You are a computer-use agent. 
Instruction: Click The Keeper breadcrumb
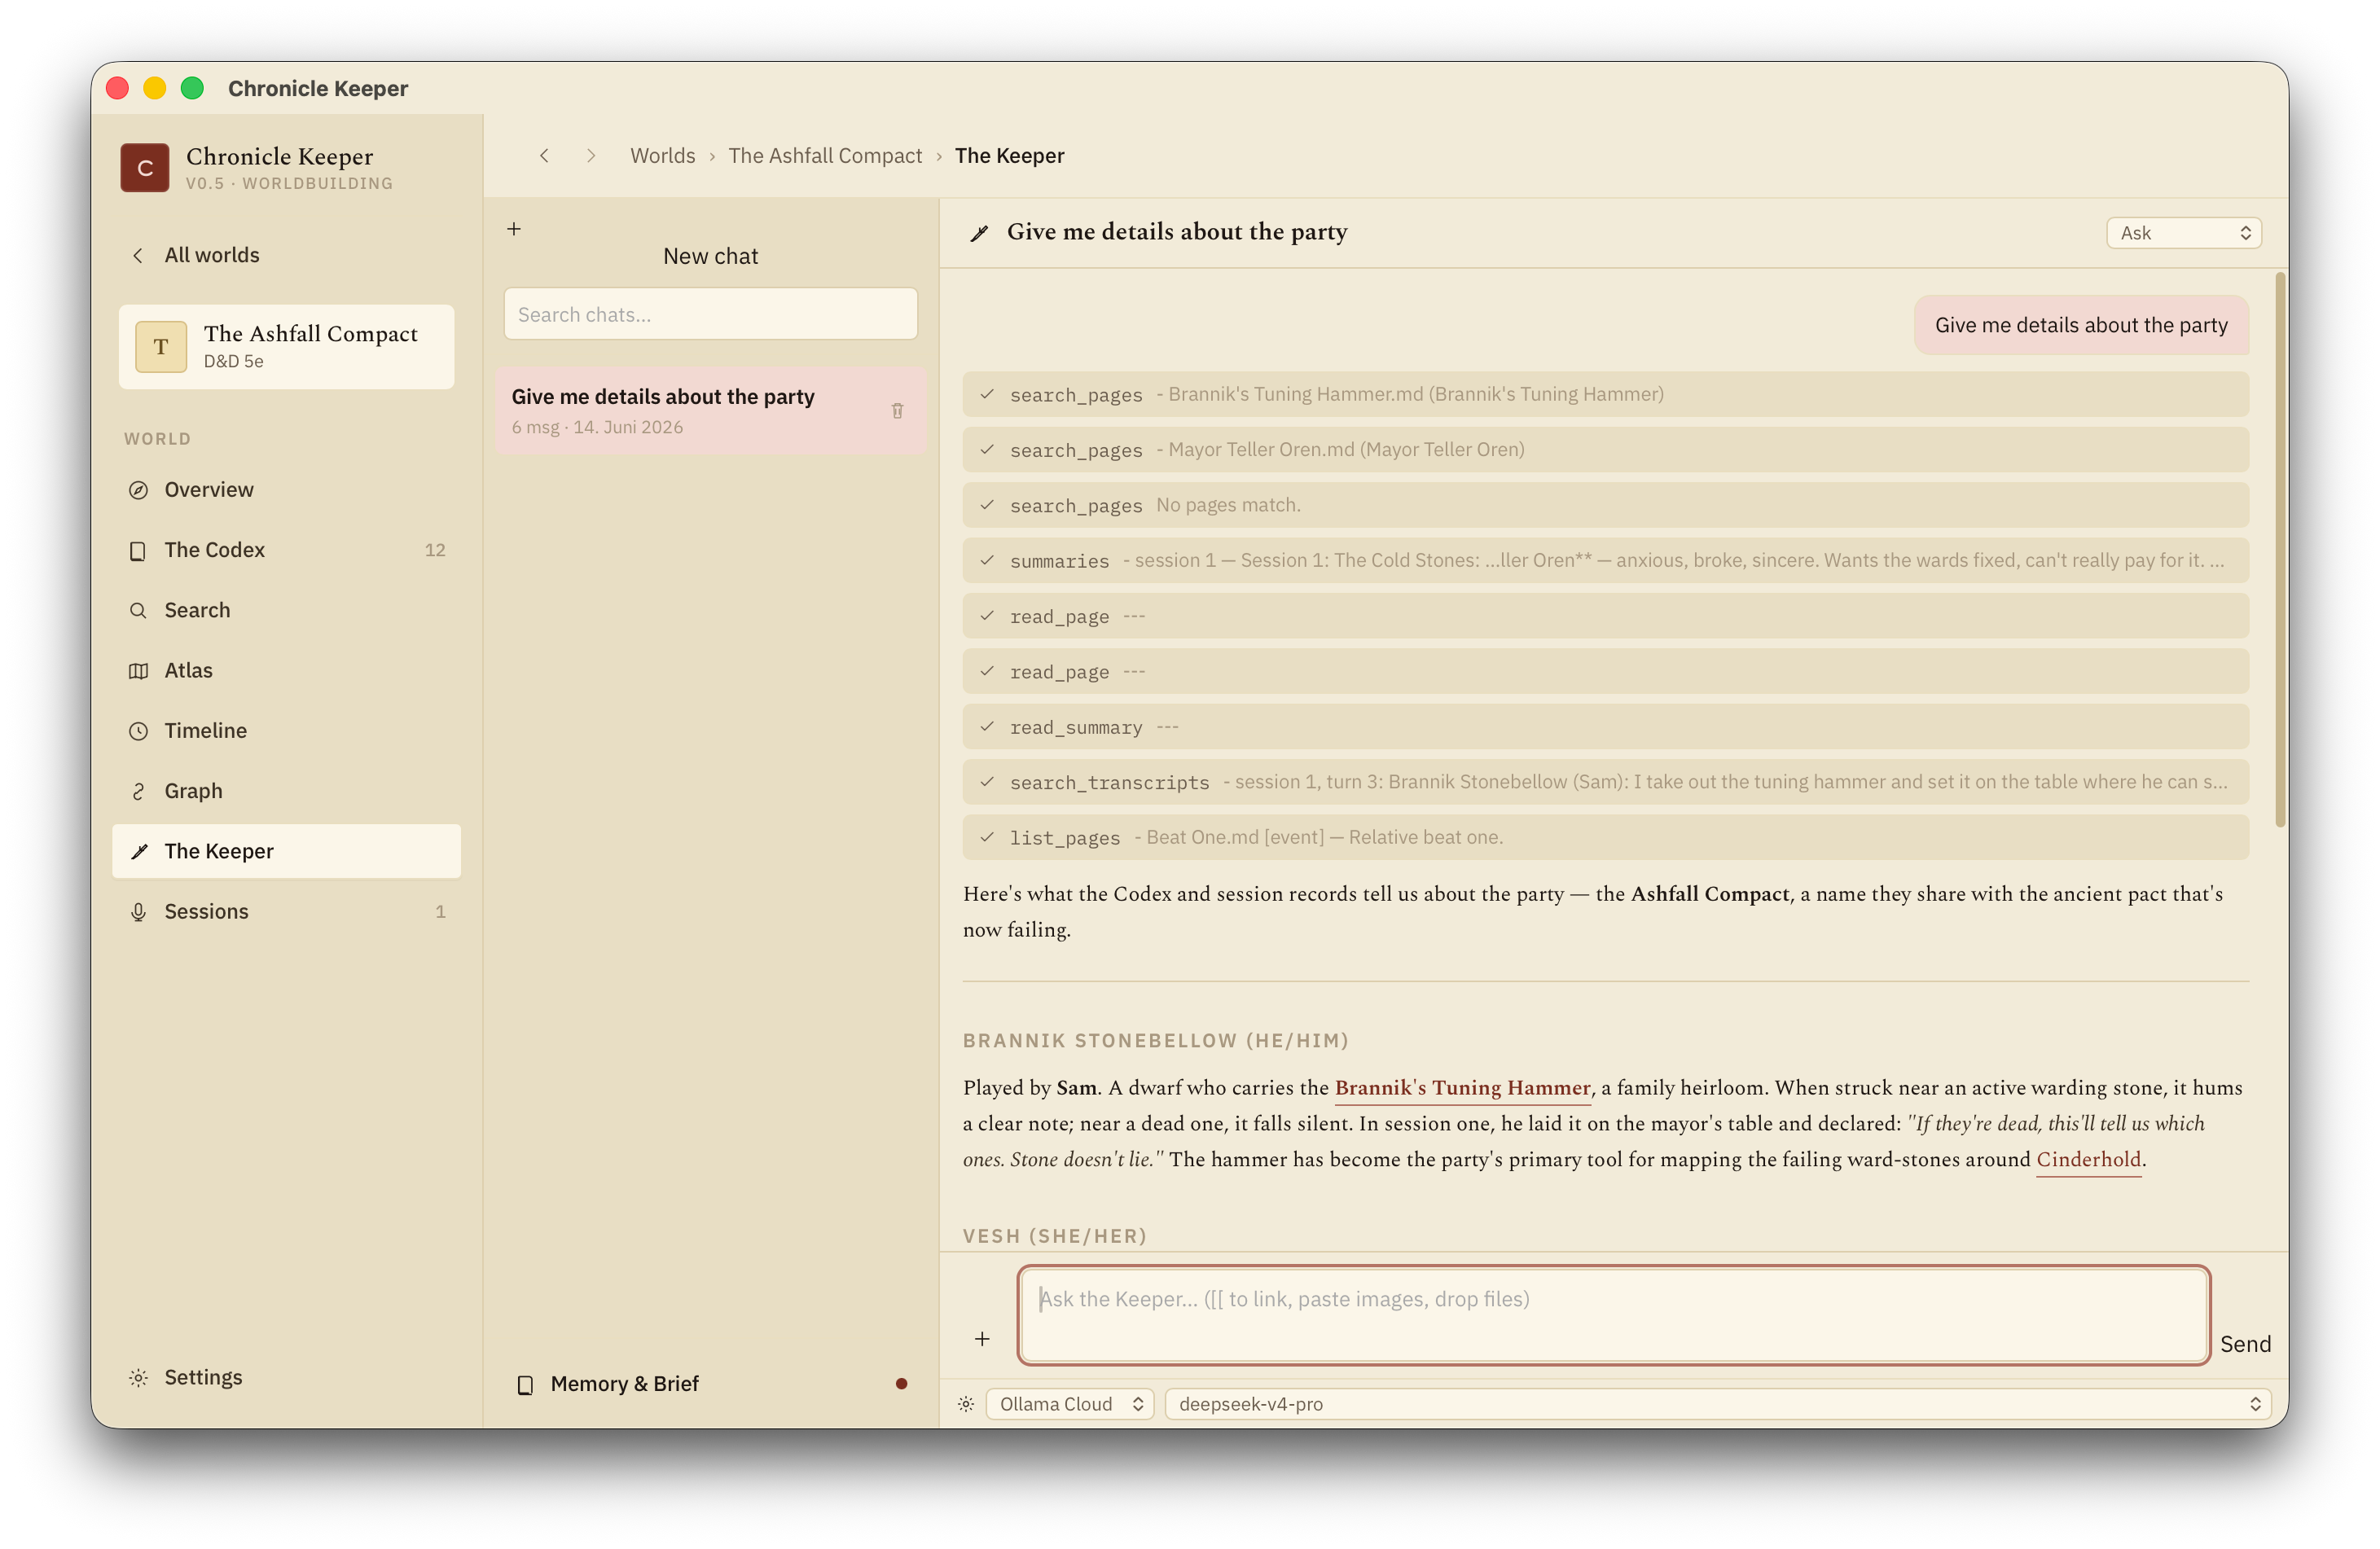pos(1009,156)
